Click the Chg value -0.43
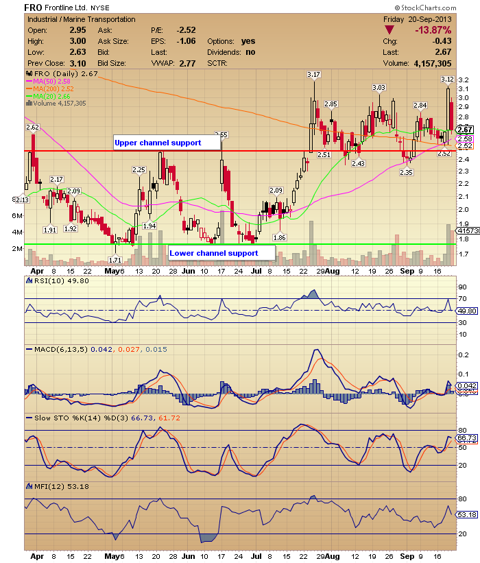Screen dimensions: 480x563 [x=442, y=41]
